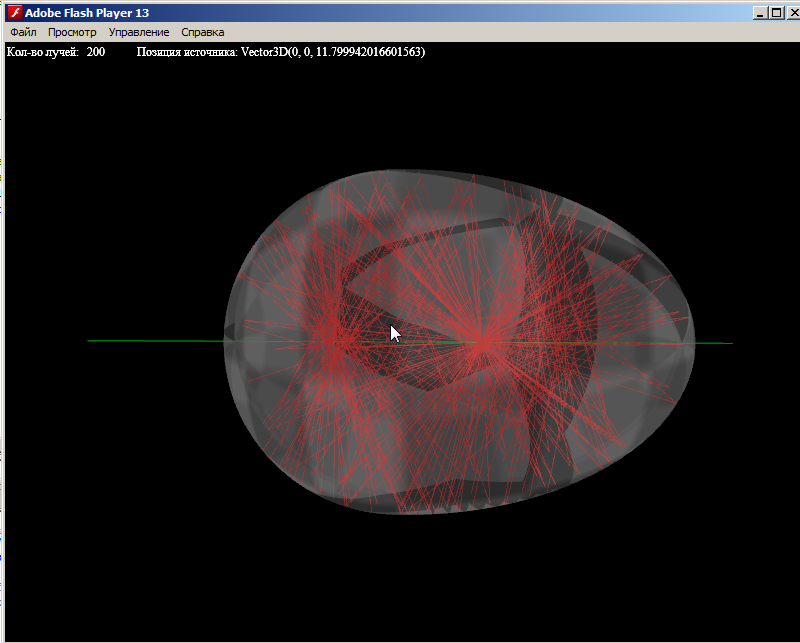The image size is (800, 643).
Task: Close the Adobe Flash Player window
Action: (x=791, y=12)
